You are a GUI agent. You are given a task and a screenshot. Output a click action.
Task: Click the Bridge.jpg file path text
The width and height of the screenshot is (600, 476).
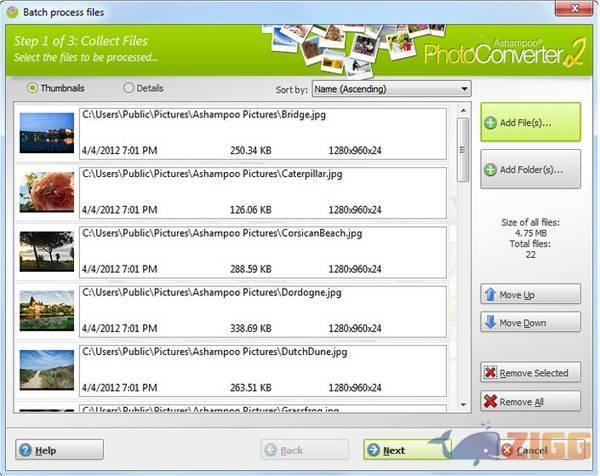pos(204,115)
